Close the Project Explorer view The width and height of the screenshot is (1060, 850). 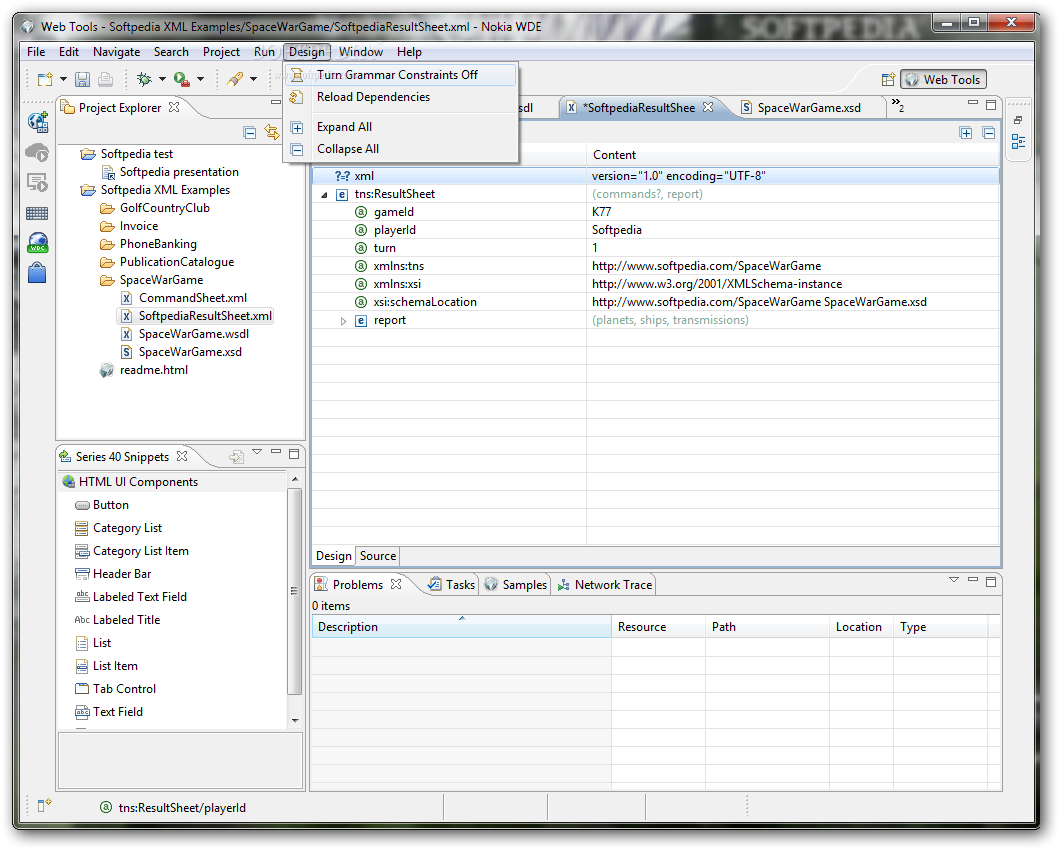click(x=174, y=107)
